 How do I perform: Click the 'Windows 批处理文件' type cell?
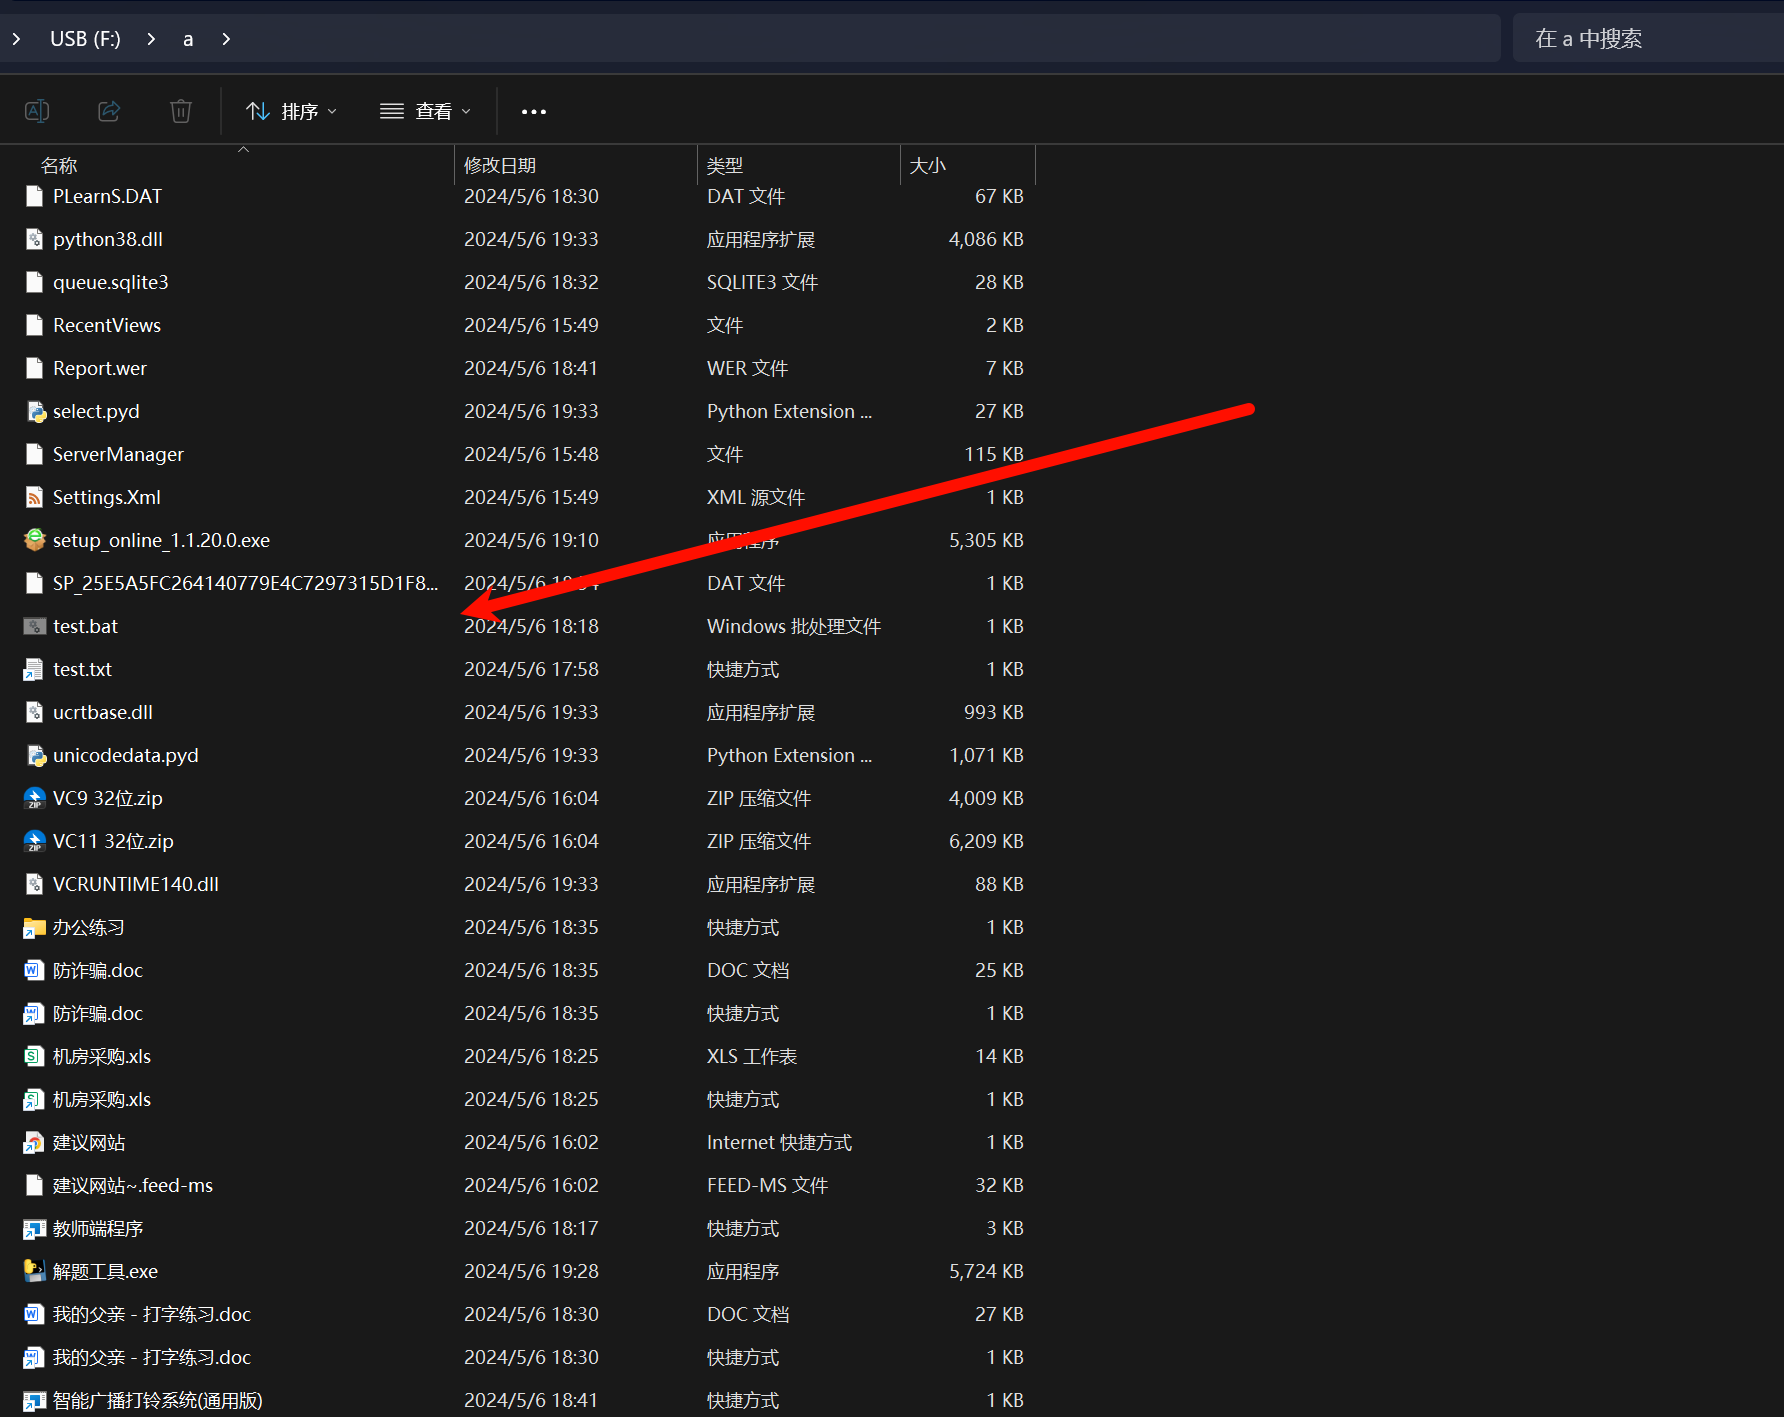click(x=794, y=626)
